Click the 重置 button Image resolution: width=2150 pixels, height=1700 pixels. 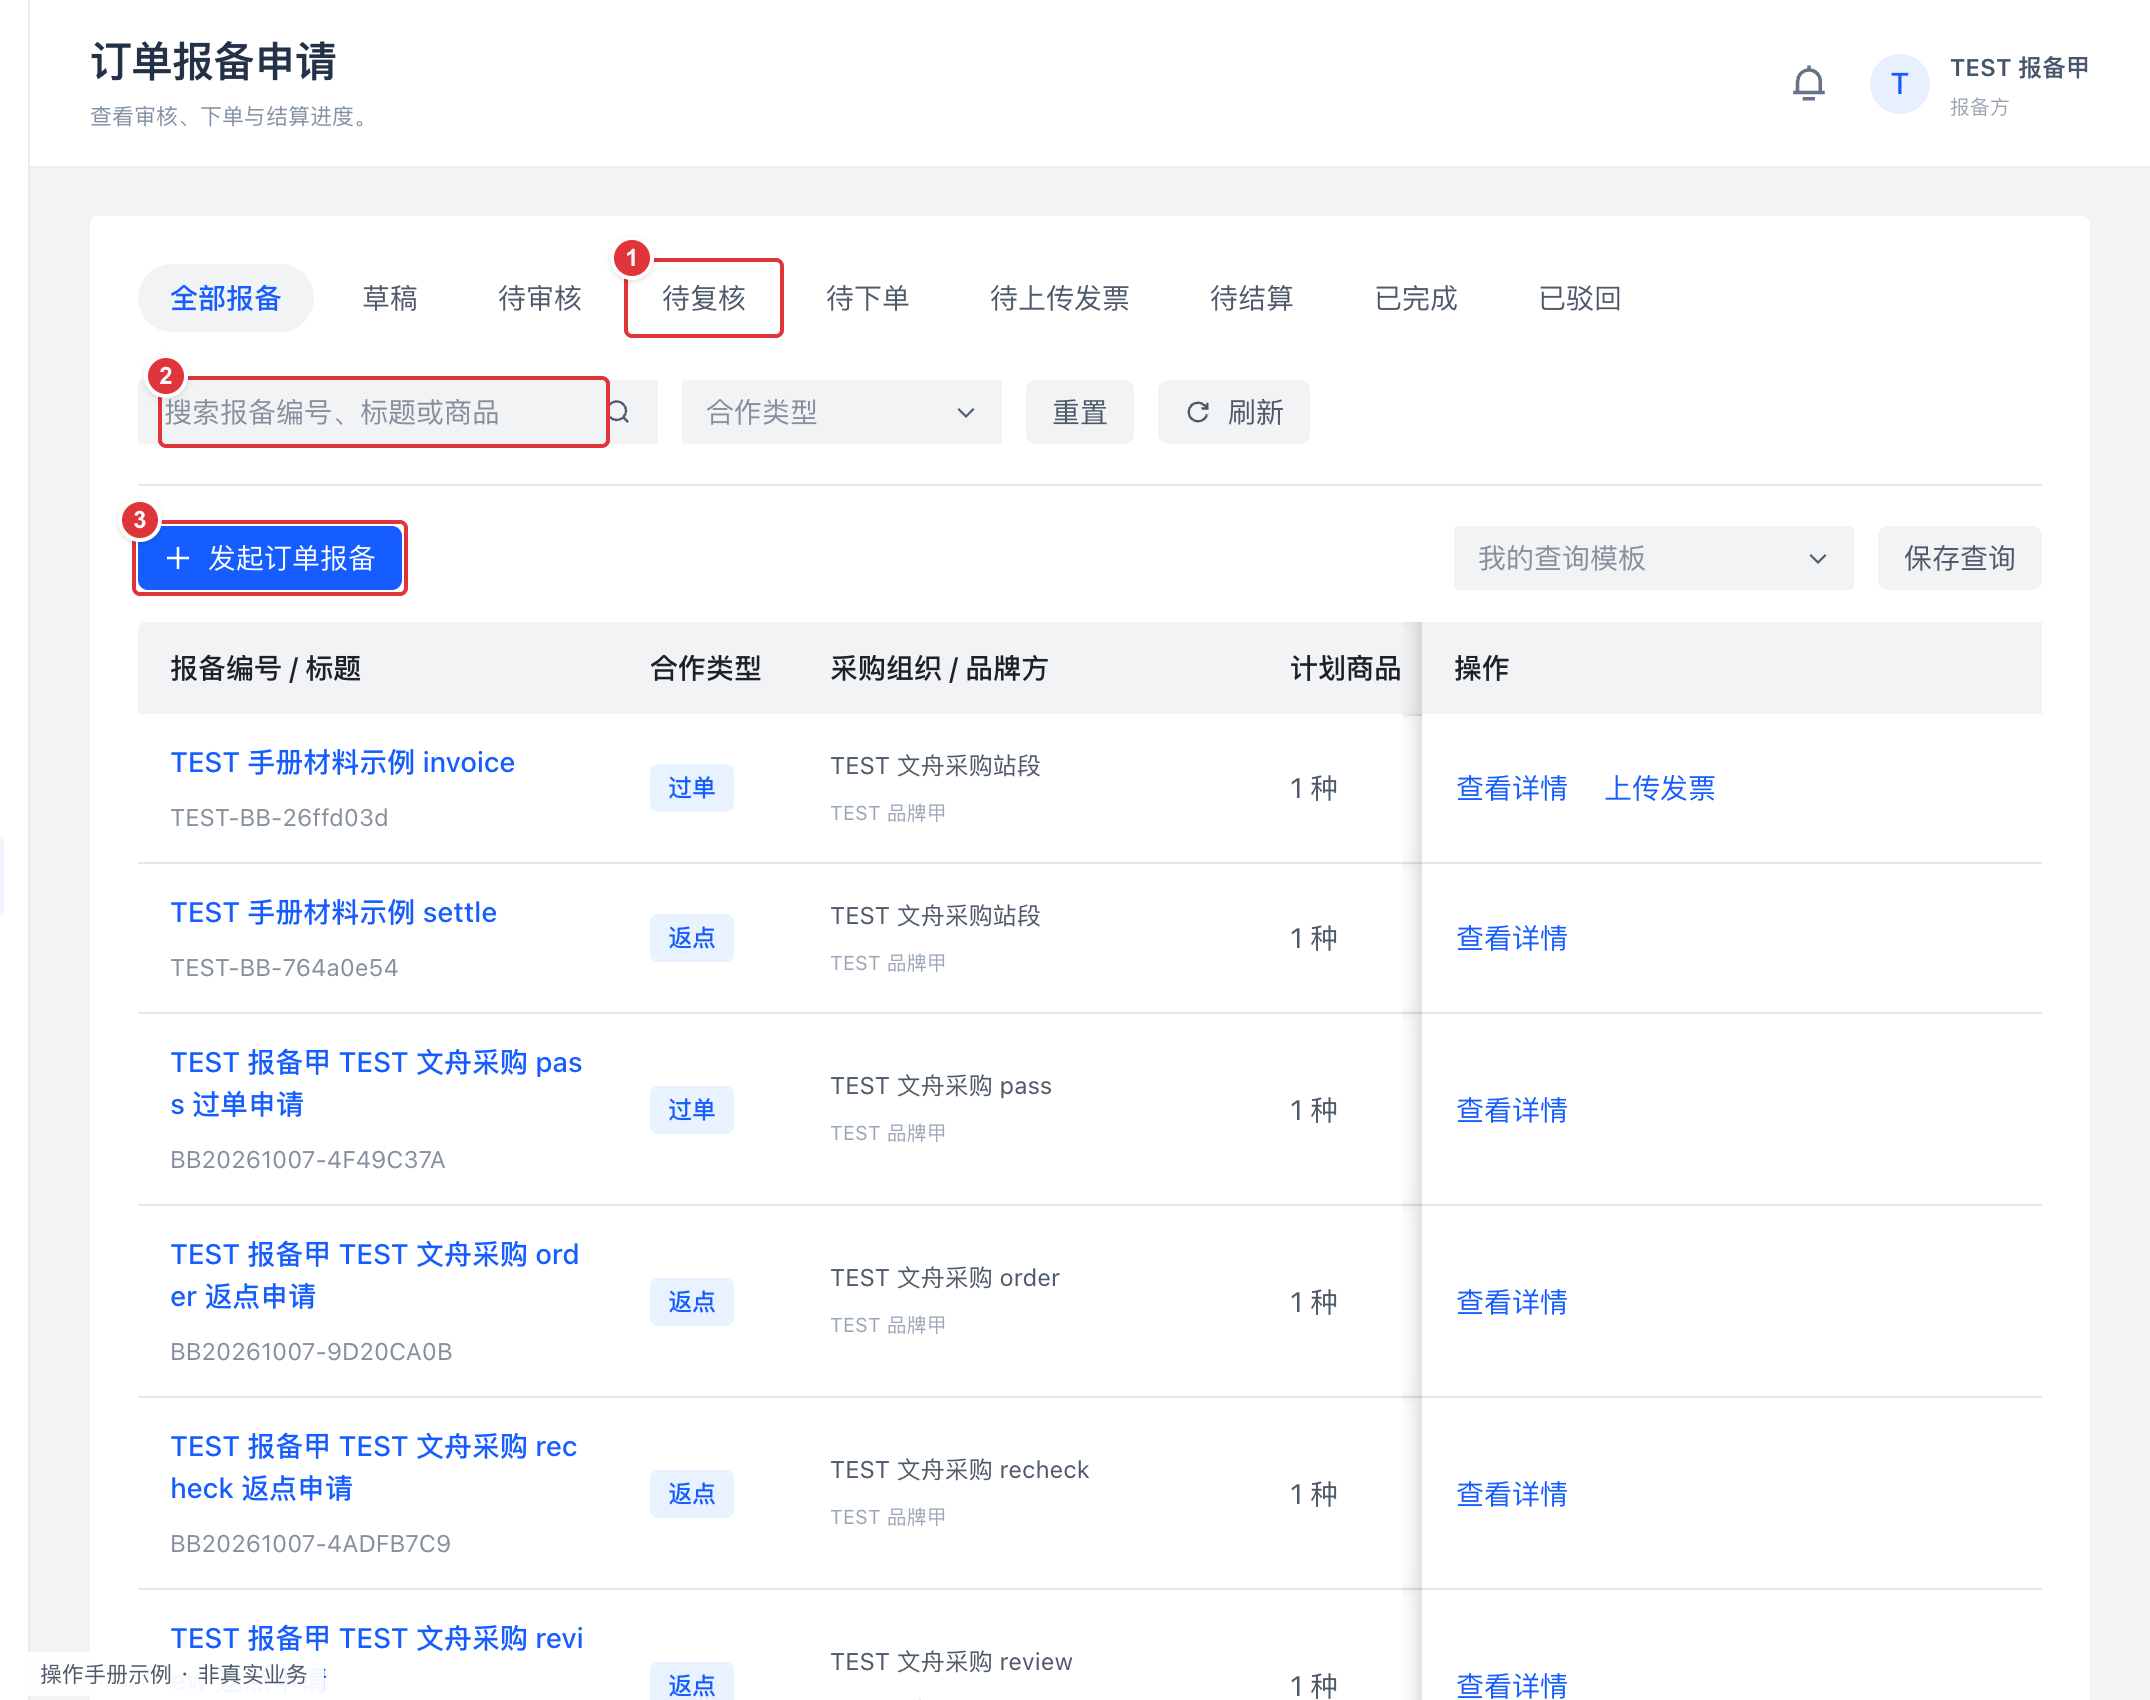point(1080,412)
